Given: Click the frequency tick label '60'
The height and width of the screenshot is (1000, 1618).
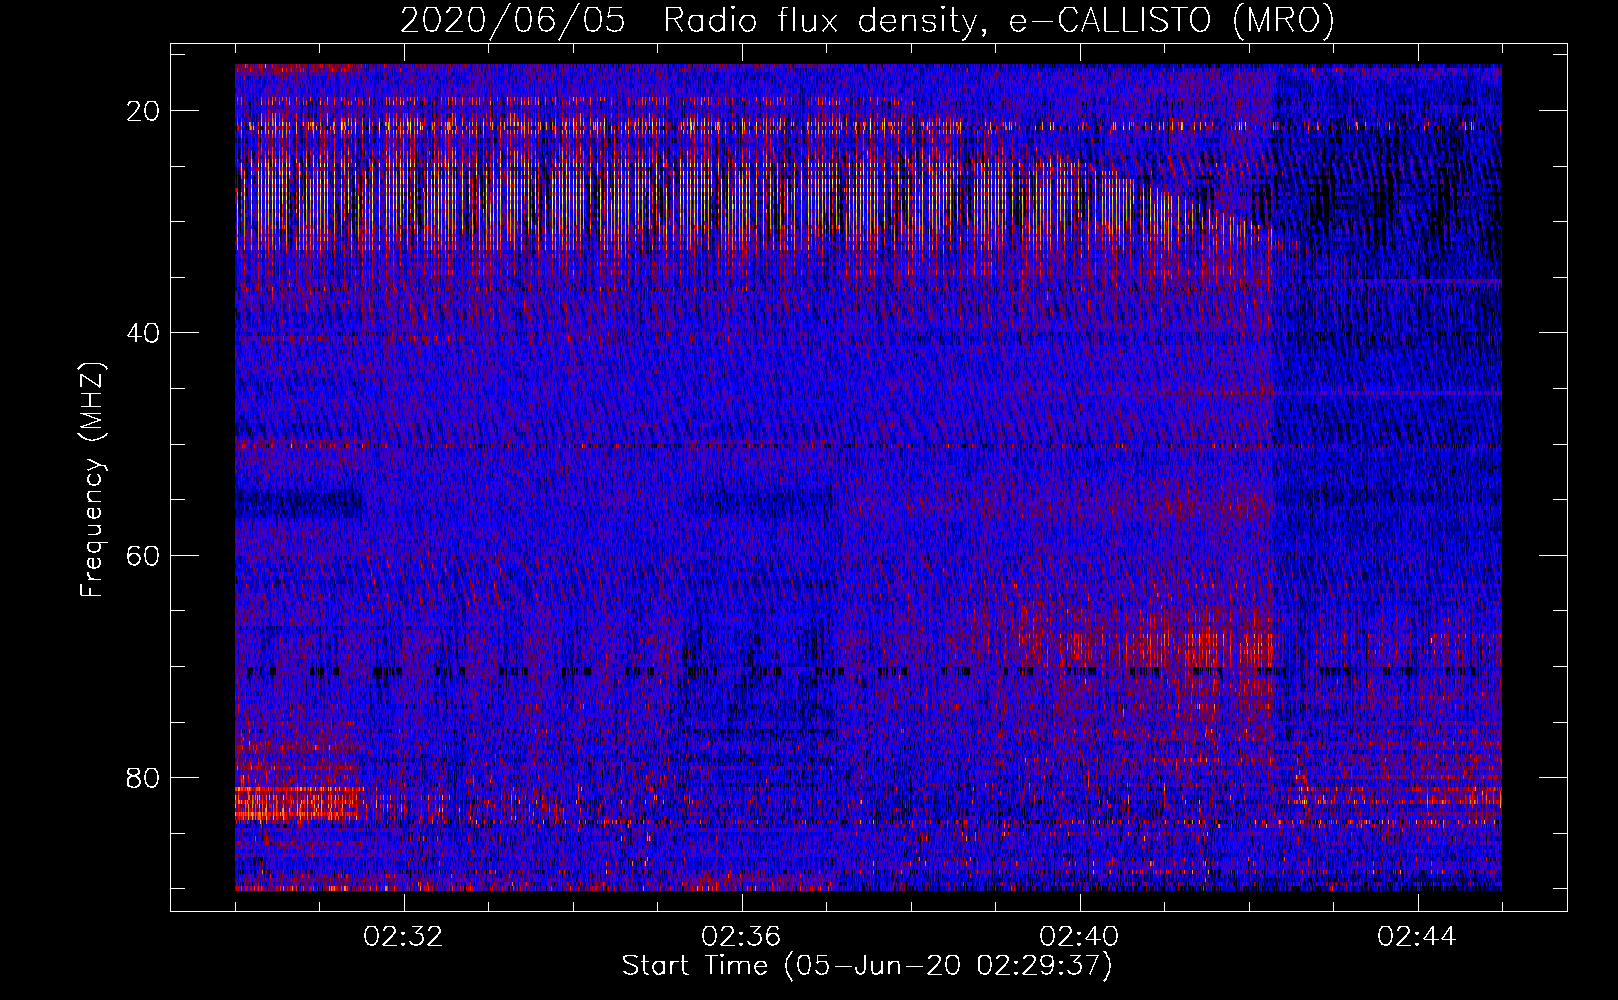Looking at the screenshot, I should 143,555.
